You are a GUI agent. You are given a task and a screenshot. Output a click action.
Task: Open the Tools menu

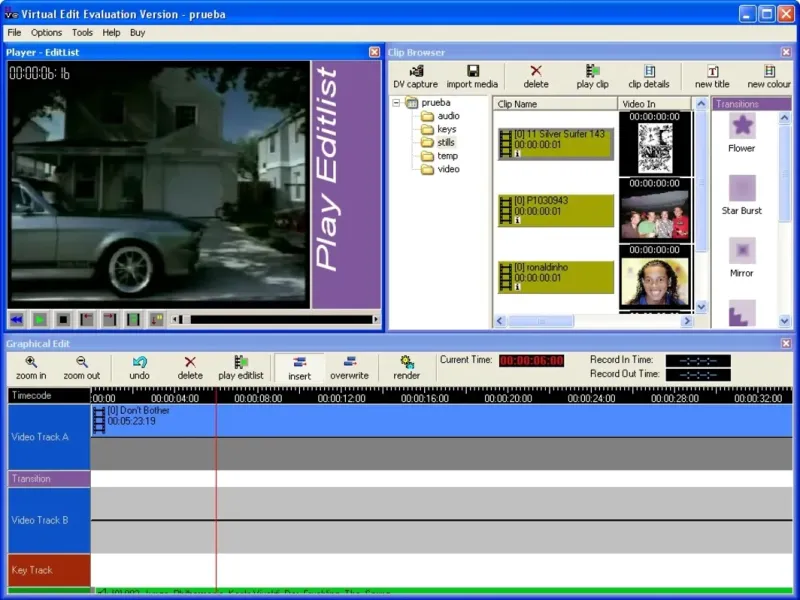point(82,32)
